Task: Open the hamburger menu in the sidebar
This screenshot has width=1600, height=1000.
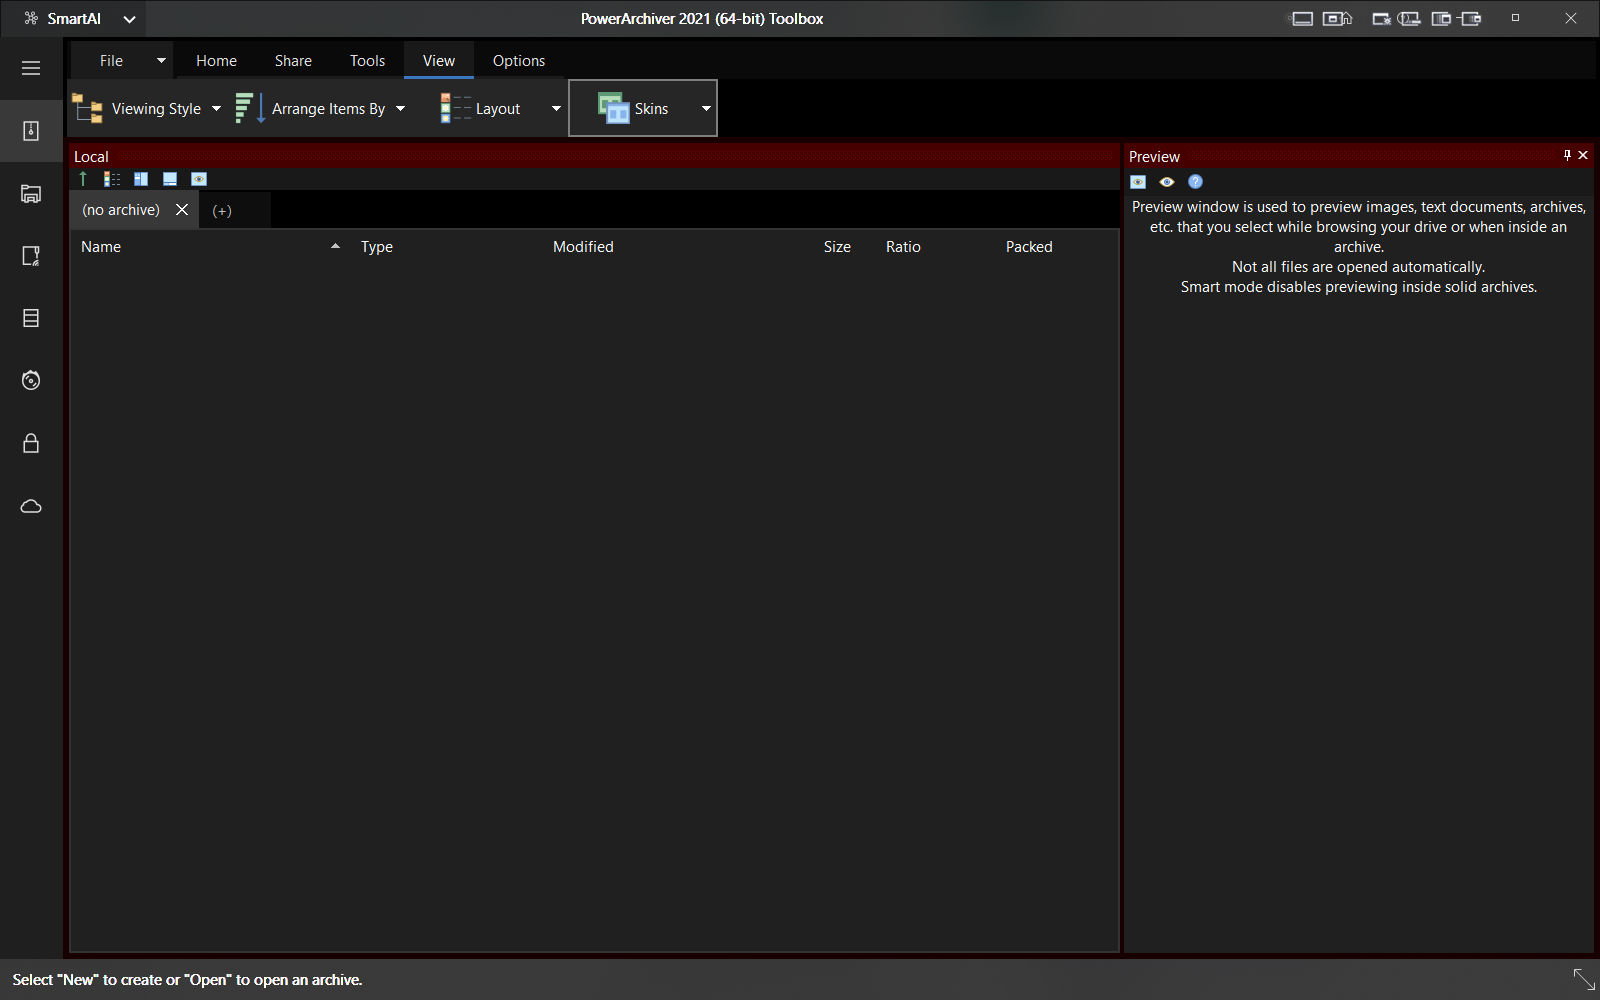Action: coord(31,68)
